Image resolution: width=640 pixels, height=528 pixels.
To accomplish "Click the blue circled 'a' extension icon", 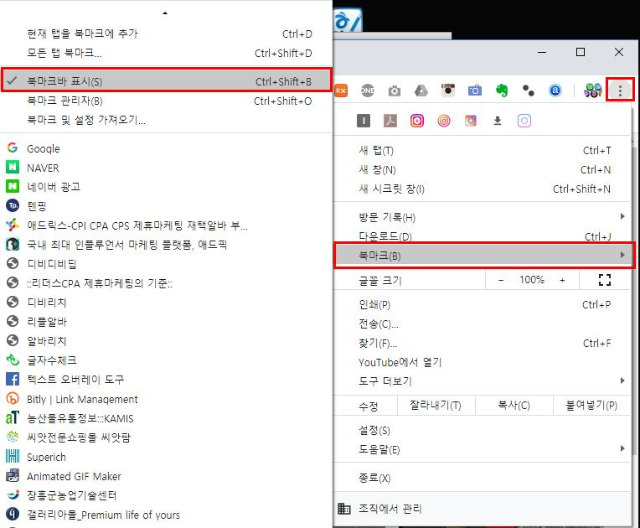I will click(555, 90).
